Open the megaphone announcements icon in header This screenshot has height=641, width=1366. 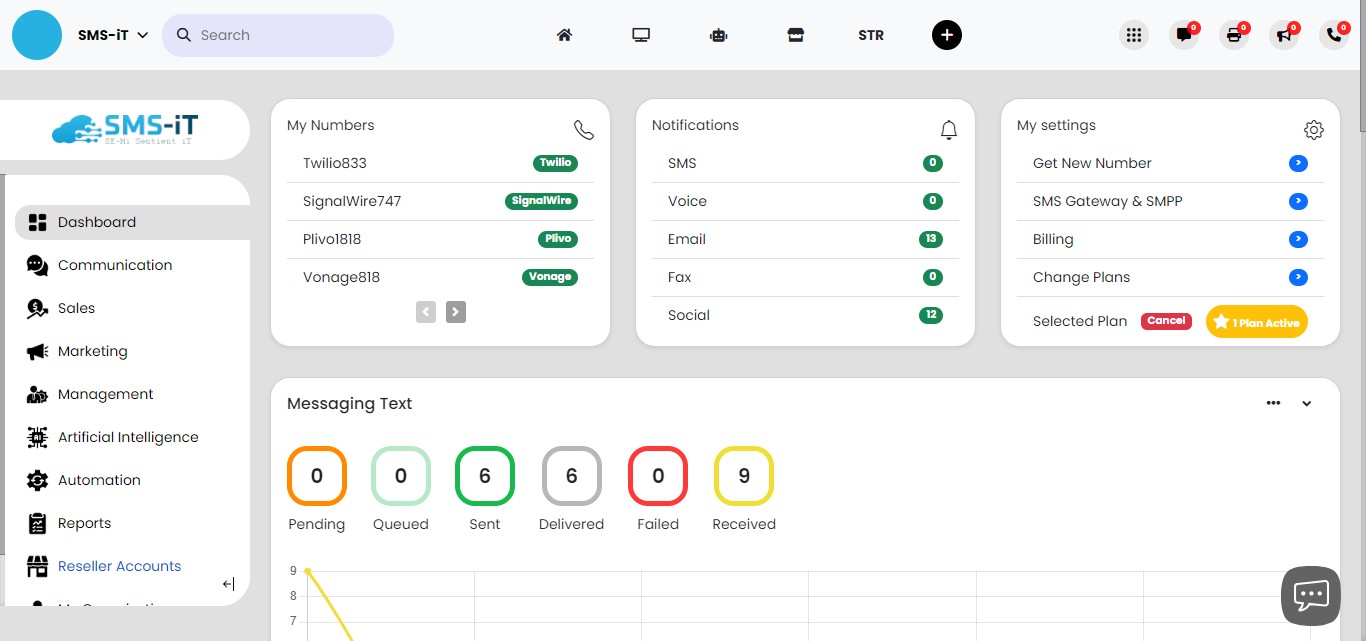pos(1283,35)
